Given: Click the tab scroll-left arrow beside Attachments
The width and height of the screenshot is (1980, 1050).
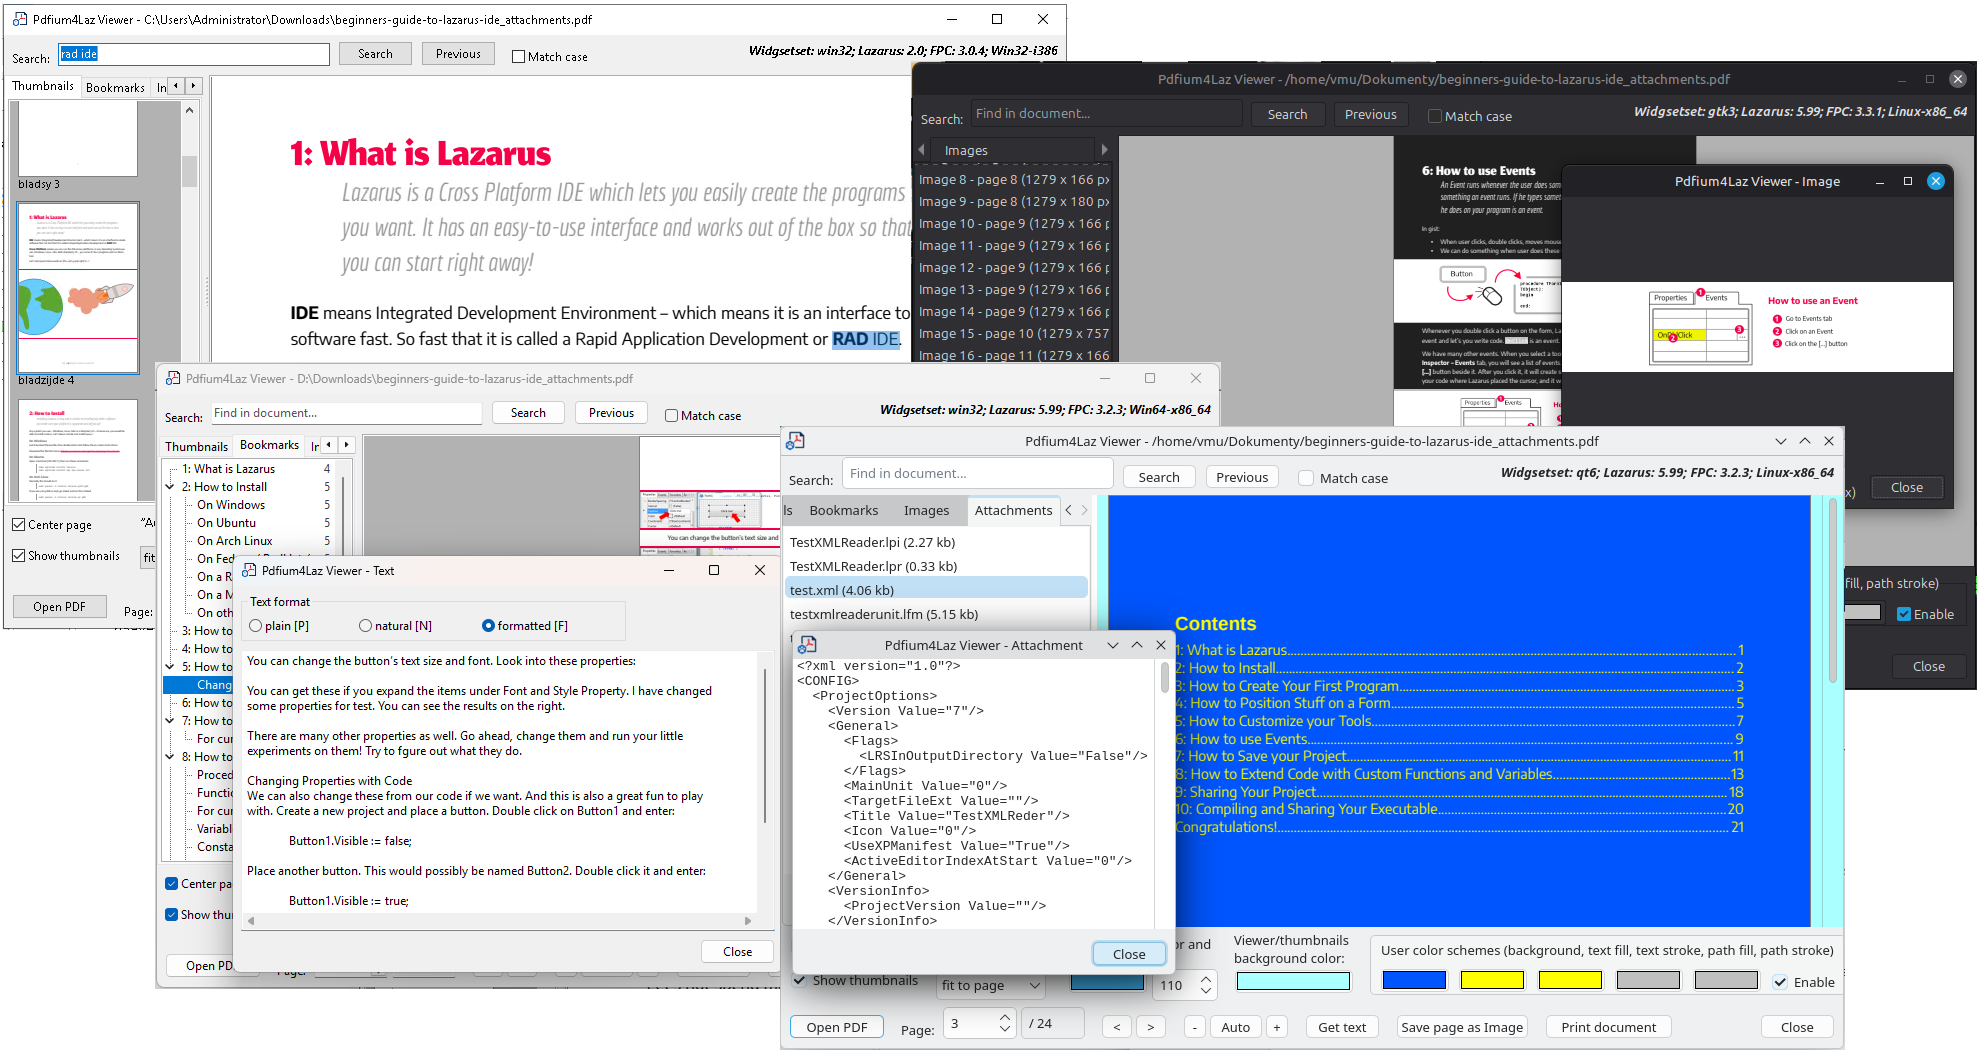Looking at the screenshot, I should click(x=1068, y=510).
